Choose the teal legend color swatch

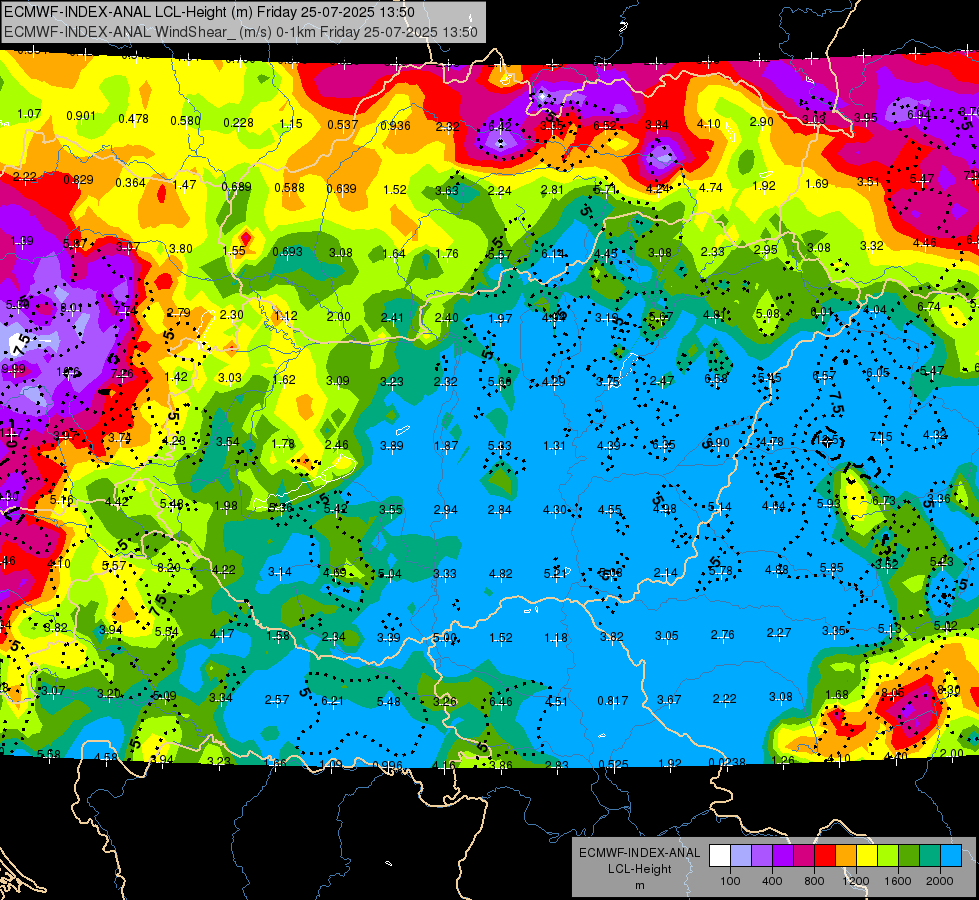tap(930, 856)
